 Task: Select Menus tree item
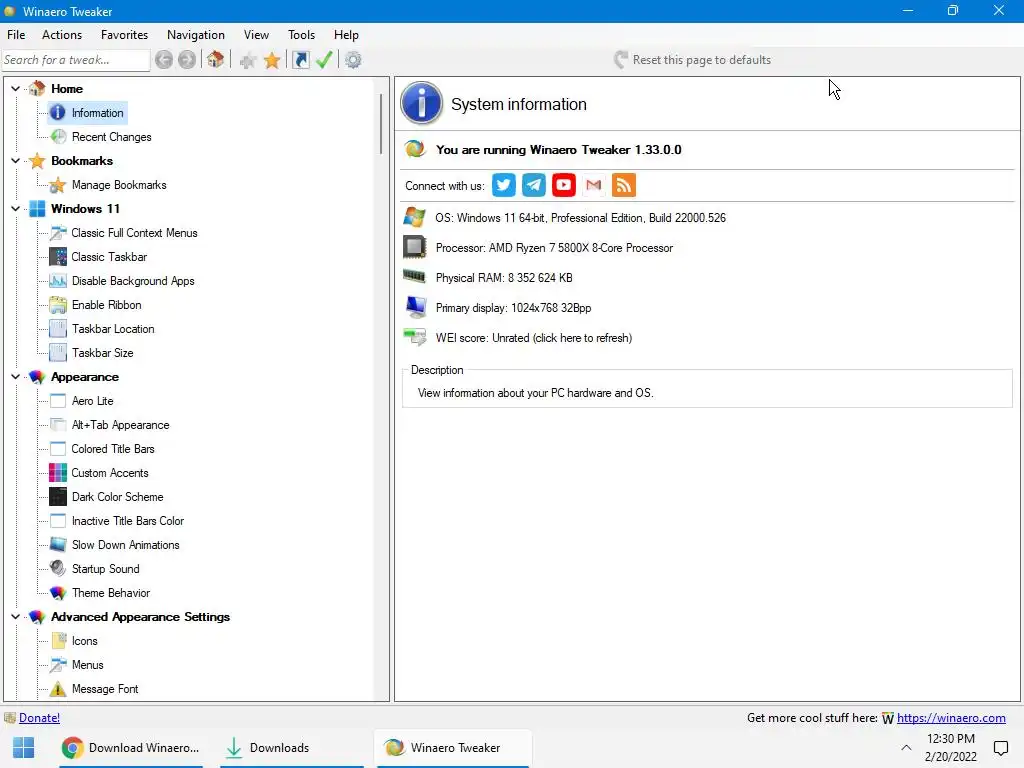click(x=88, y=665)
